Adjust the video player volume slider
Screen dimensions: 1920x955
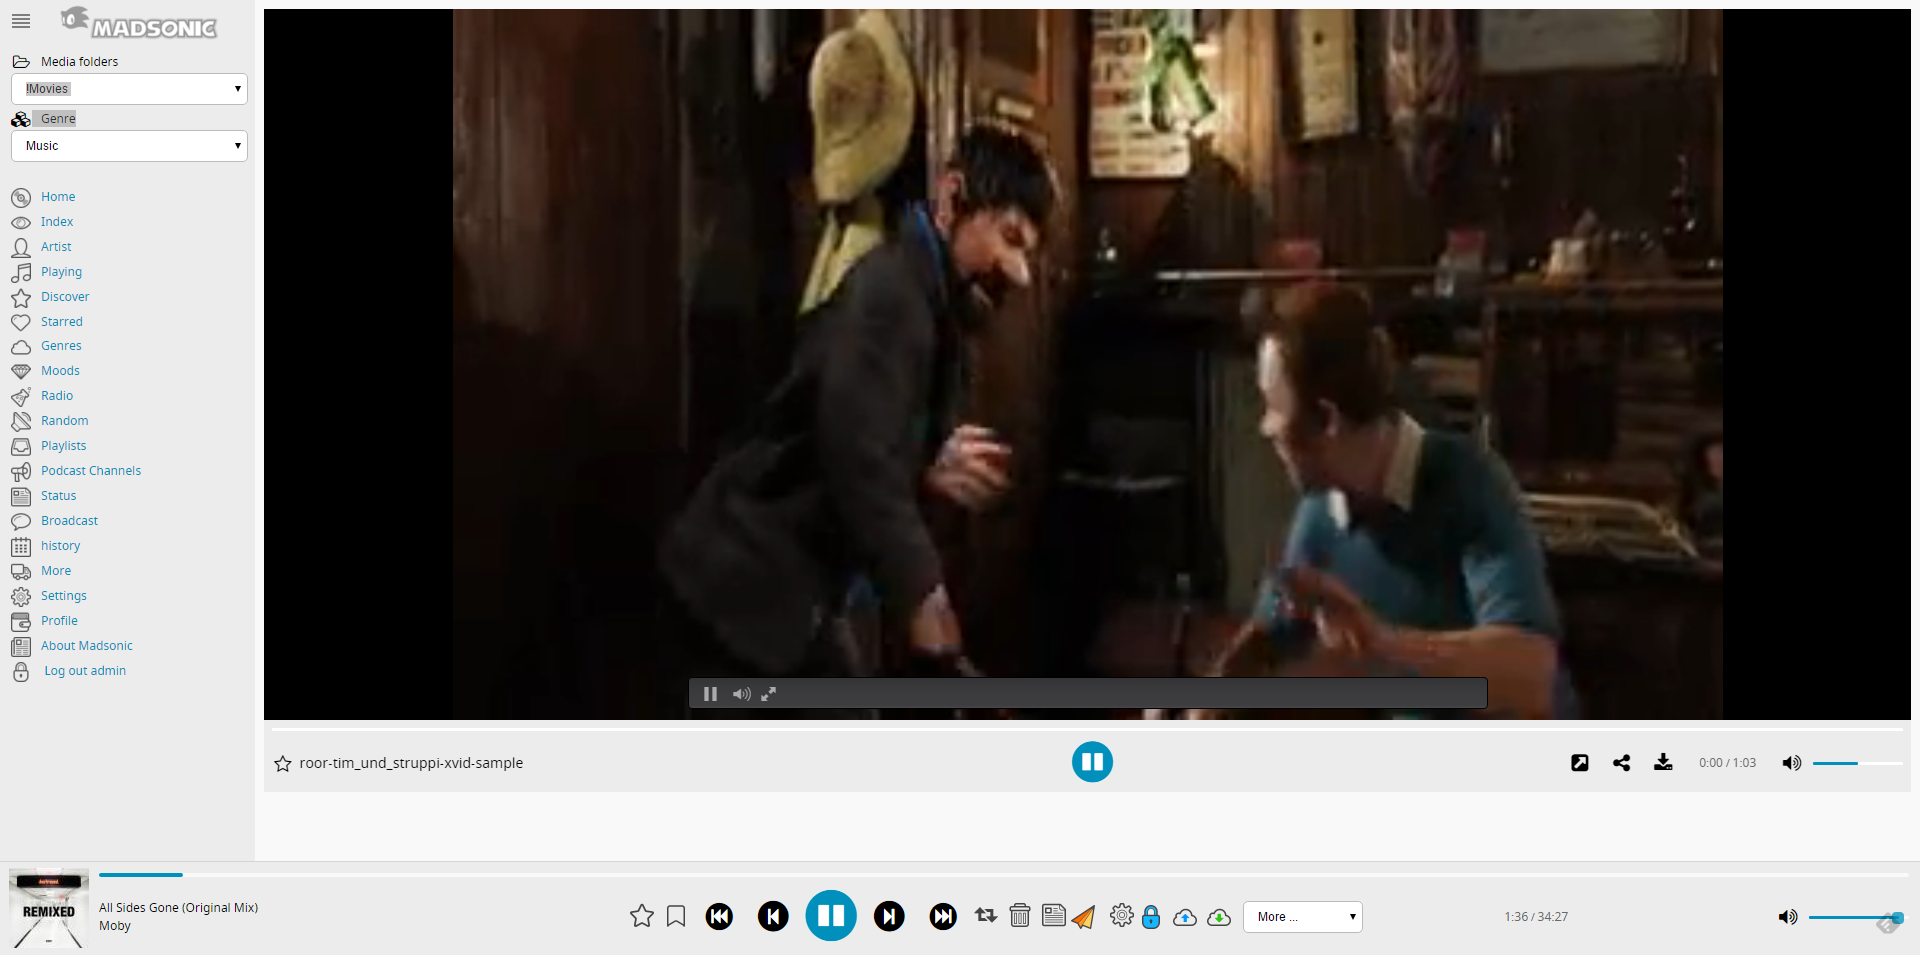coord(1856,764)
